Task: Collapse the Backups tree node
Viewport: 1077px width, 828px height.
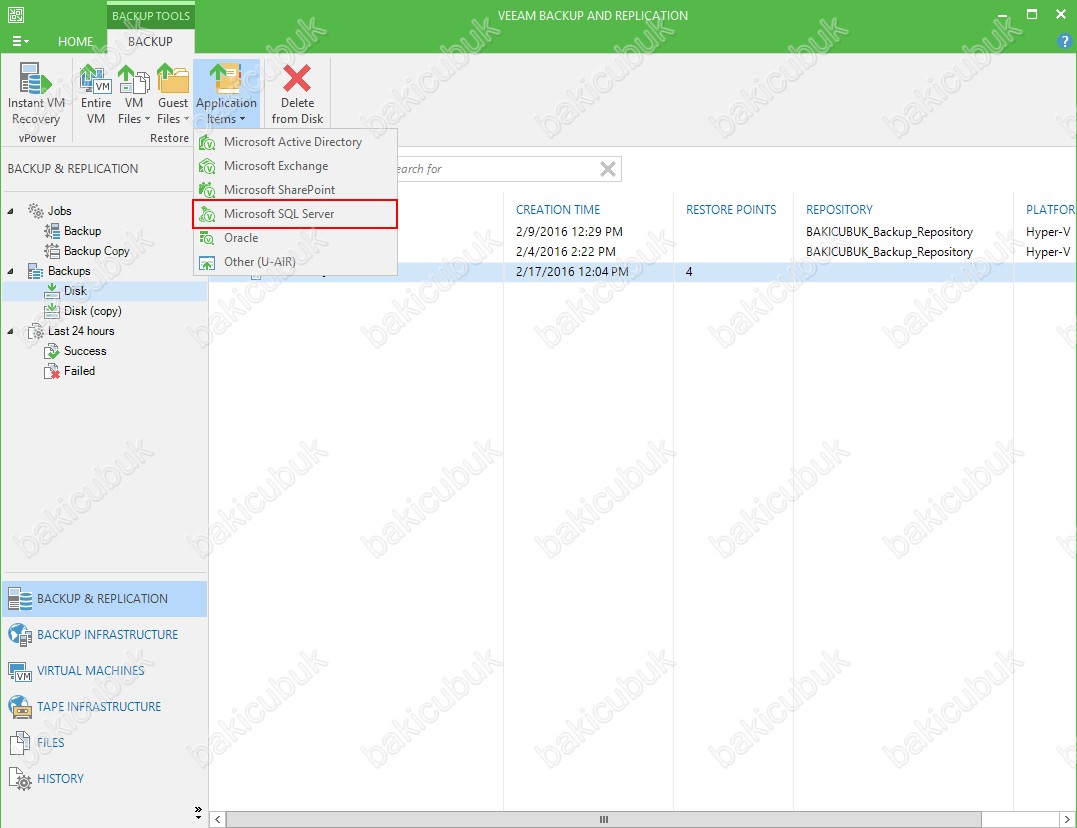Action: click(10, 271)
